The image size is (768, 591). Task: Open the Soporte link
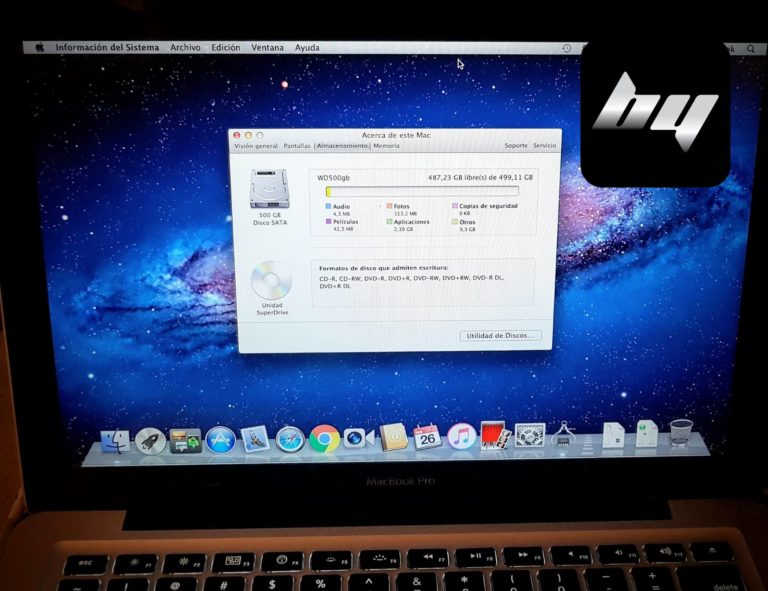[515, 146]
